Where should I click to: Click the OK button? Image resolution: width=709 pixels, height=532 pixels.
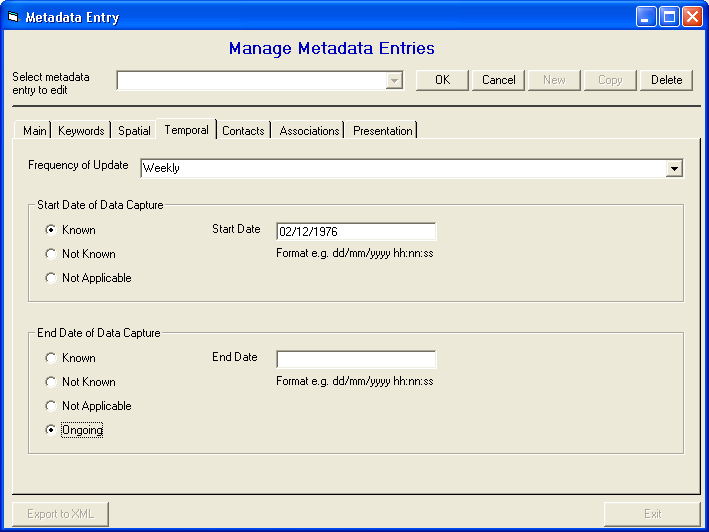point(442,80)
